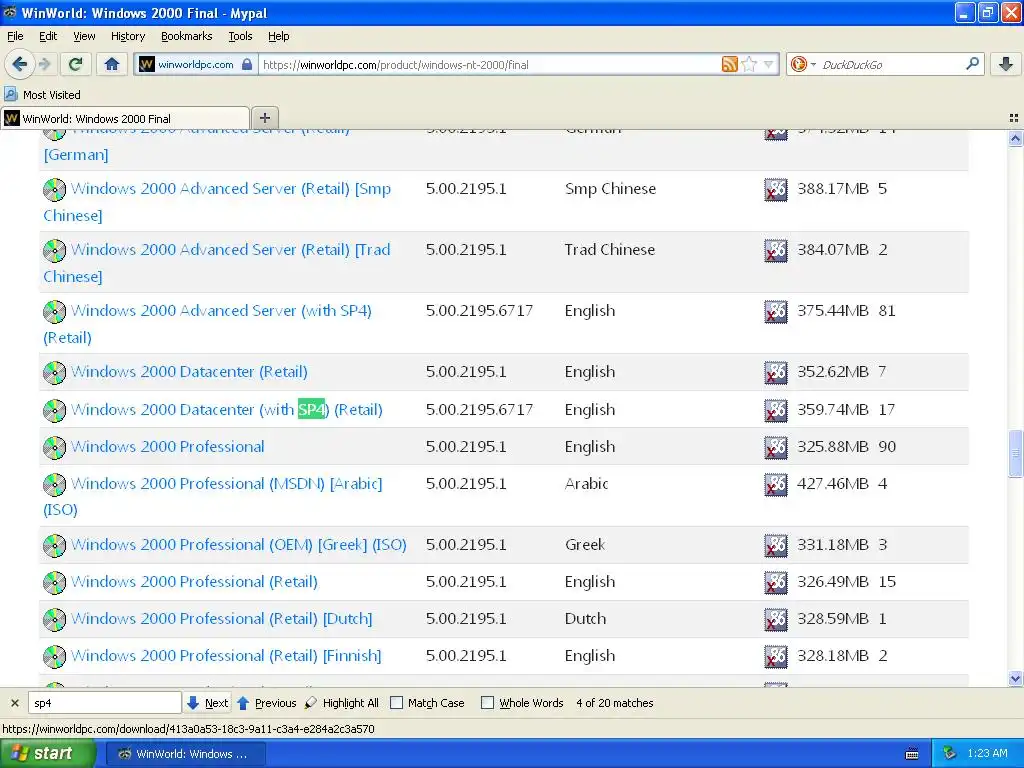
Task: Click the find bar text field containing sp4
Action: tap(104, 703)
